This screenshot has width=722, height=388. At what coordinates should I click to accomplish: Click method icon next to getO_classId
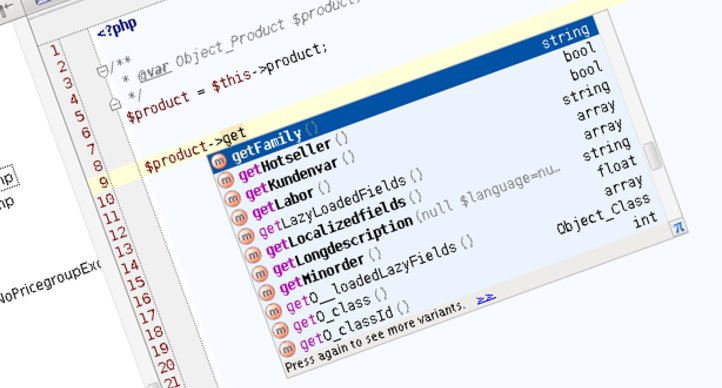286,349
